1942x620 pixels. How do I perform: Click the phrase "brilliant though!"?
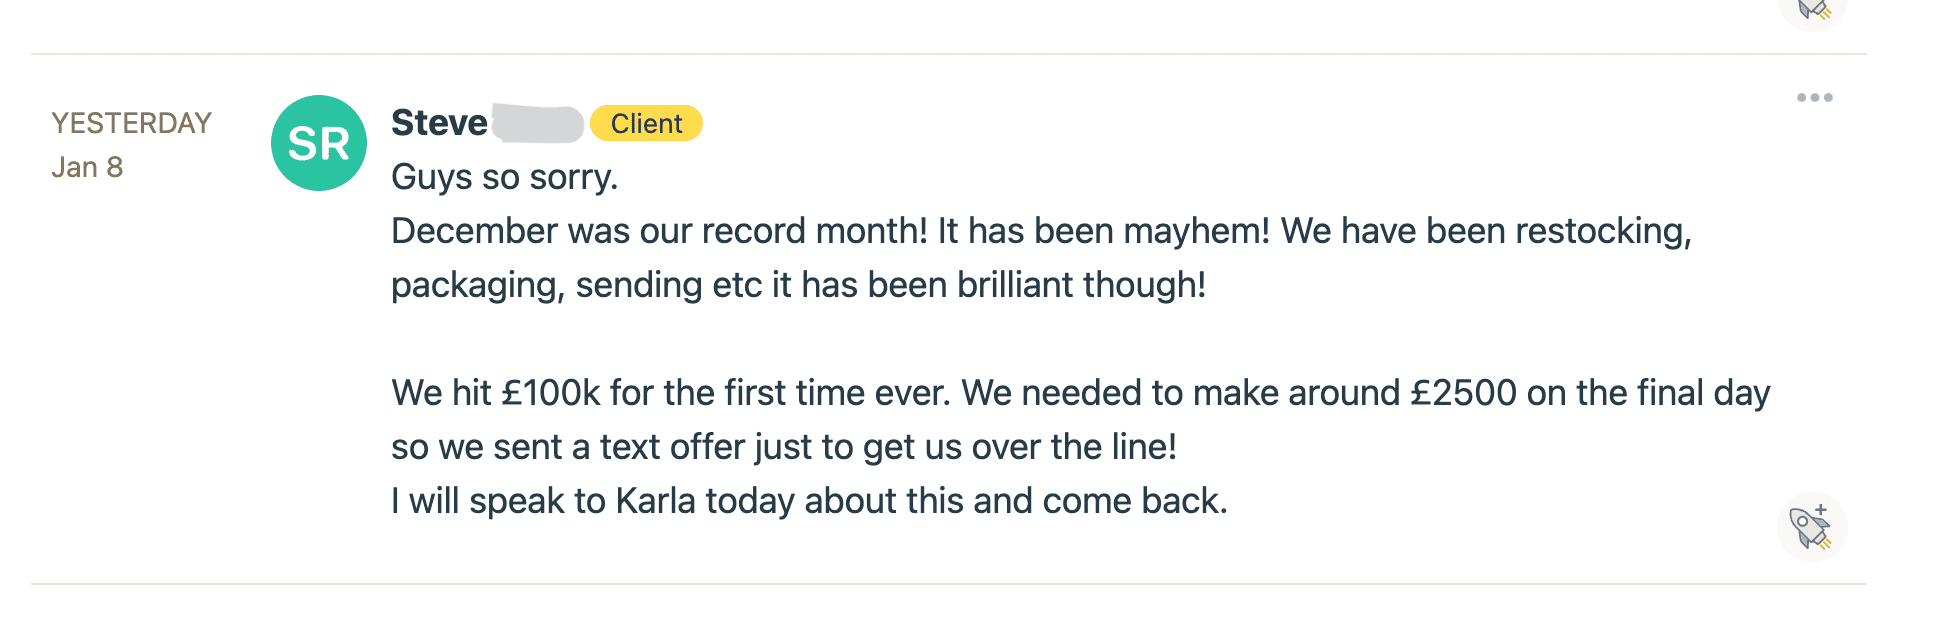coord(1081,285)
